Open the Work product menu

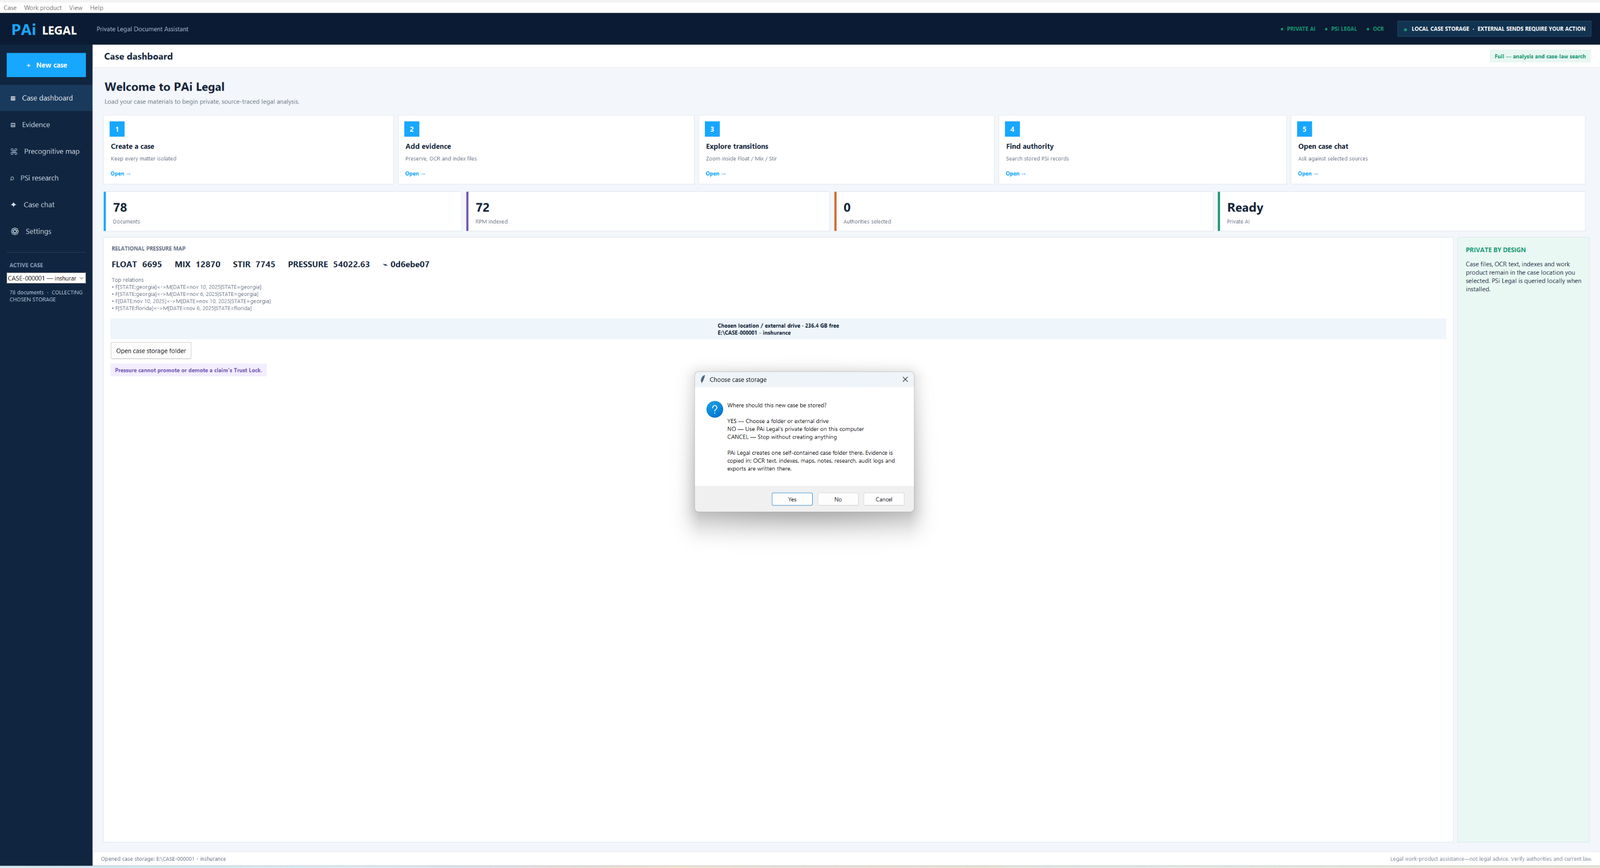(x=43, y=7)
